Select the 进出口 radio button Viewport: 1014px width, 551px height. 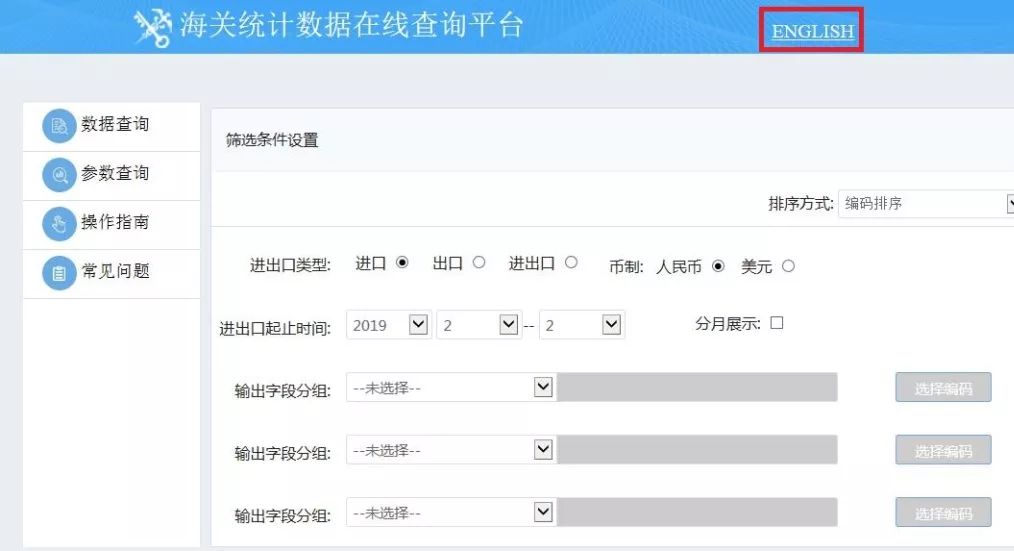tap(571, 263)
